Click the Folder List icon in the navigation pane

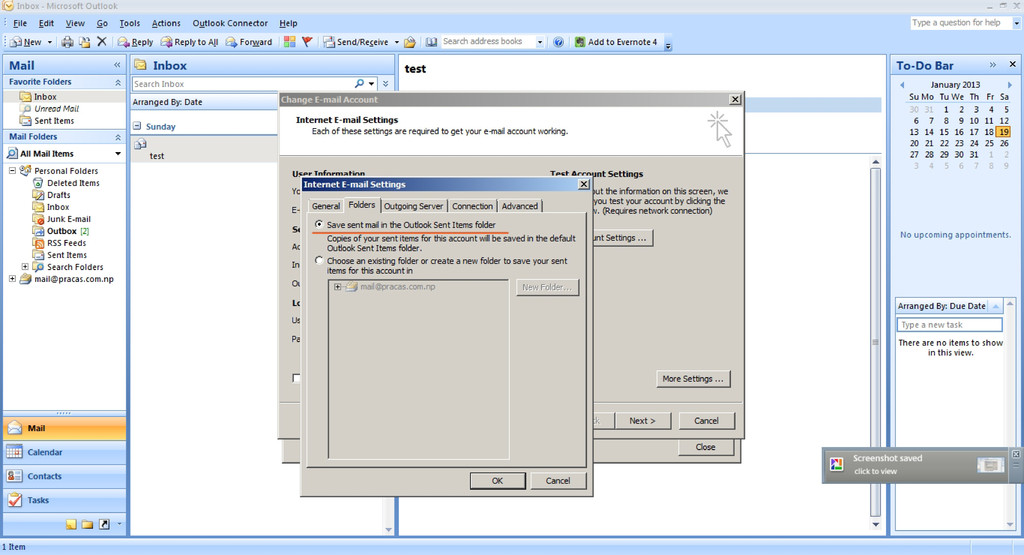87,524
